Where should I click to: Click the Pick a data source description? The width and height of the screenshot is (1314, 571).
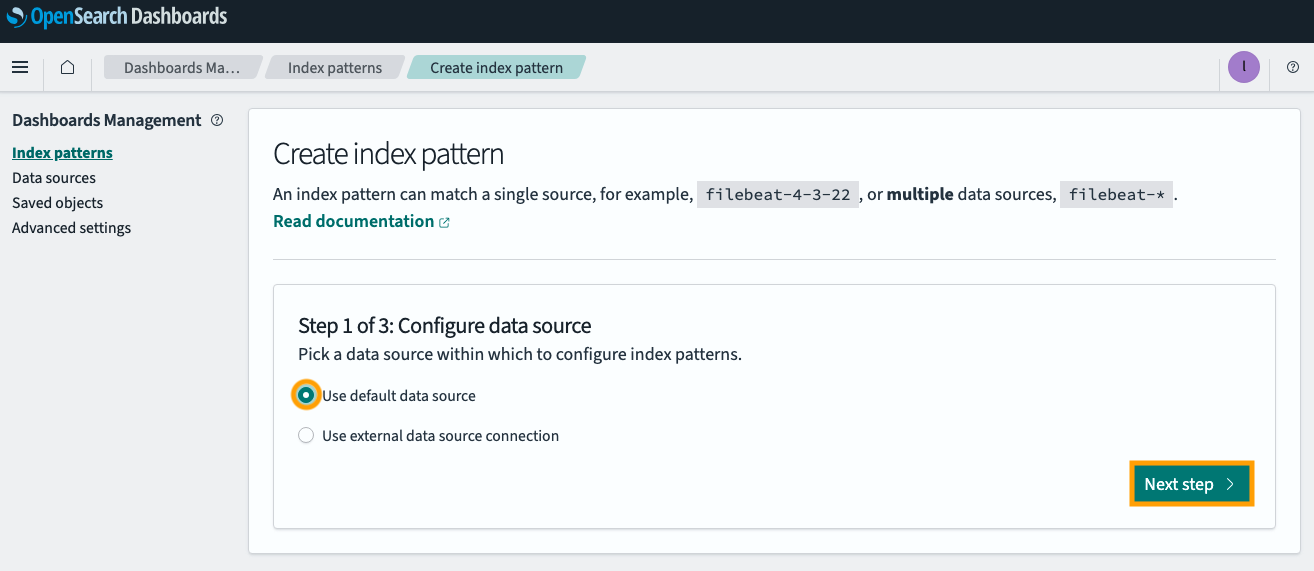[520, 354]
